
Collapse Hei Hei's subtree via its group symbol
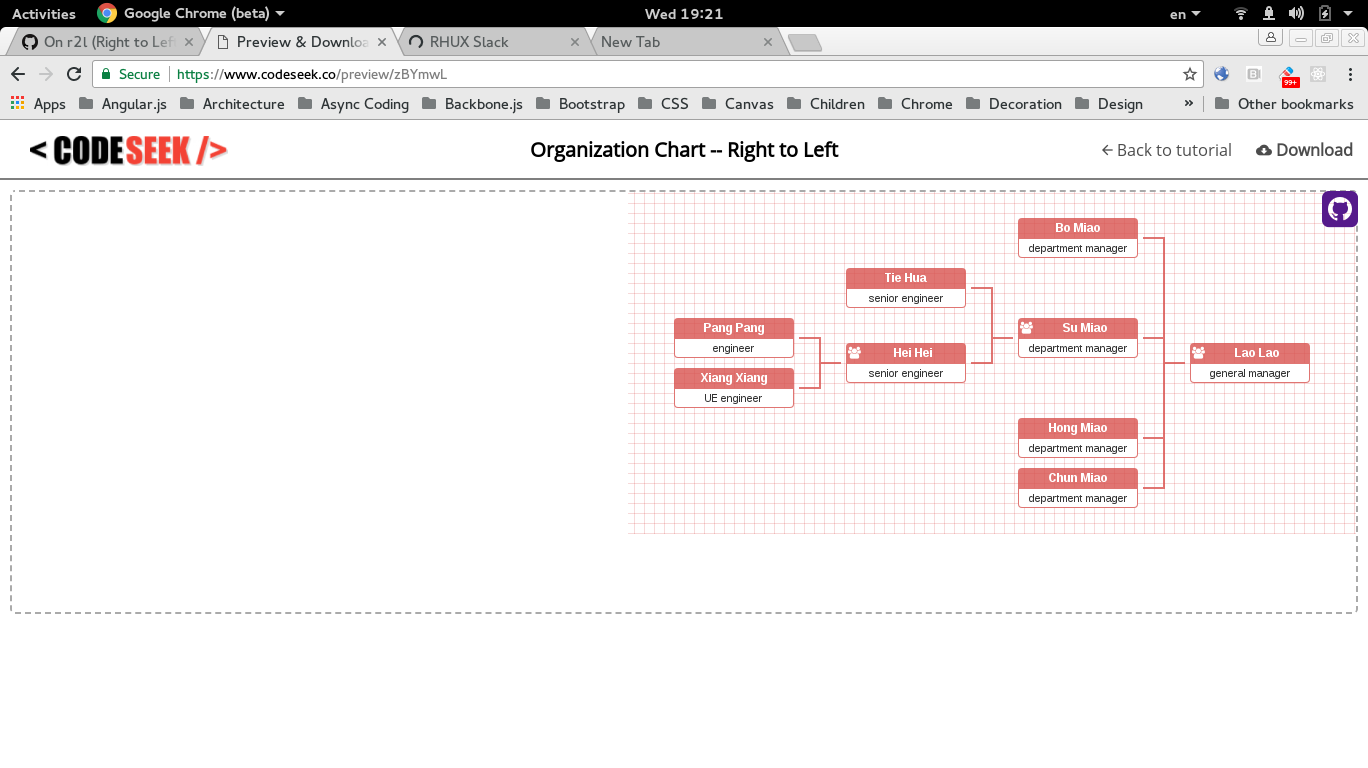click(855, 352)
